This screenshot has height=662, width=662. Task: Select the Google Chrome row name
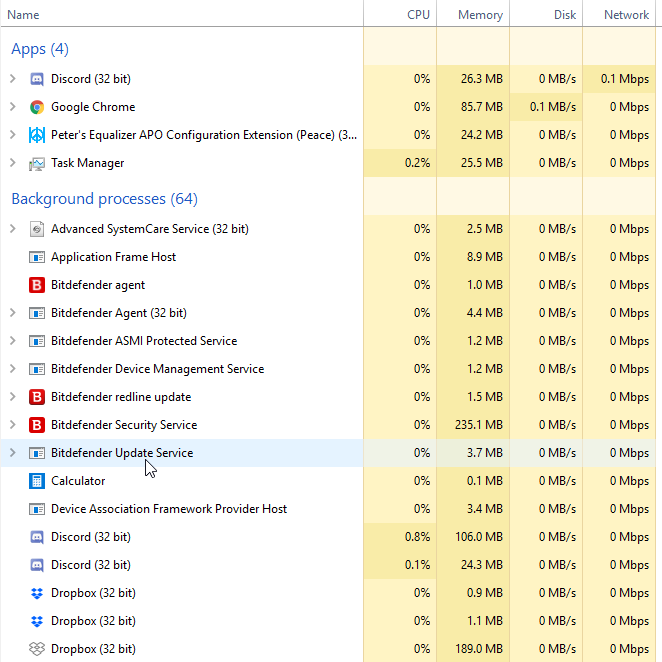(93, 107)
